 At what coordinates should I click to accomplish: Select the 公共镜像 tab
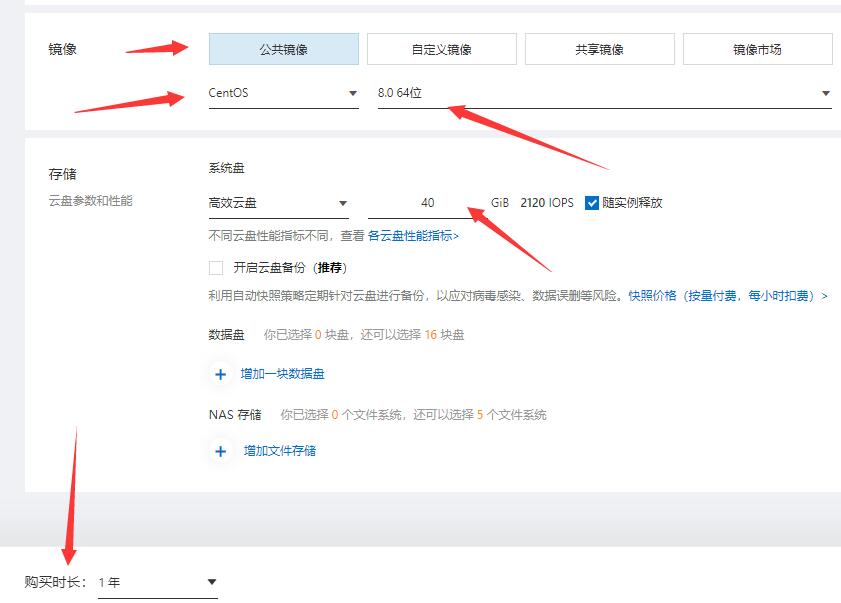[x=284, y=48]
